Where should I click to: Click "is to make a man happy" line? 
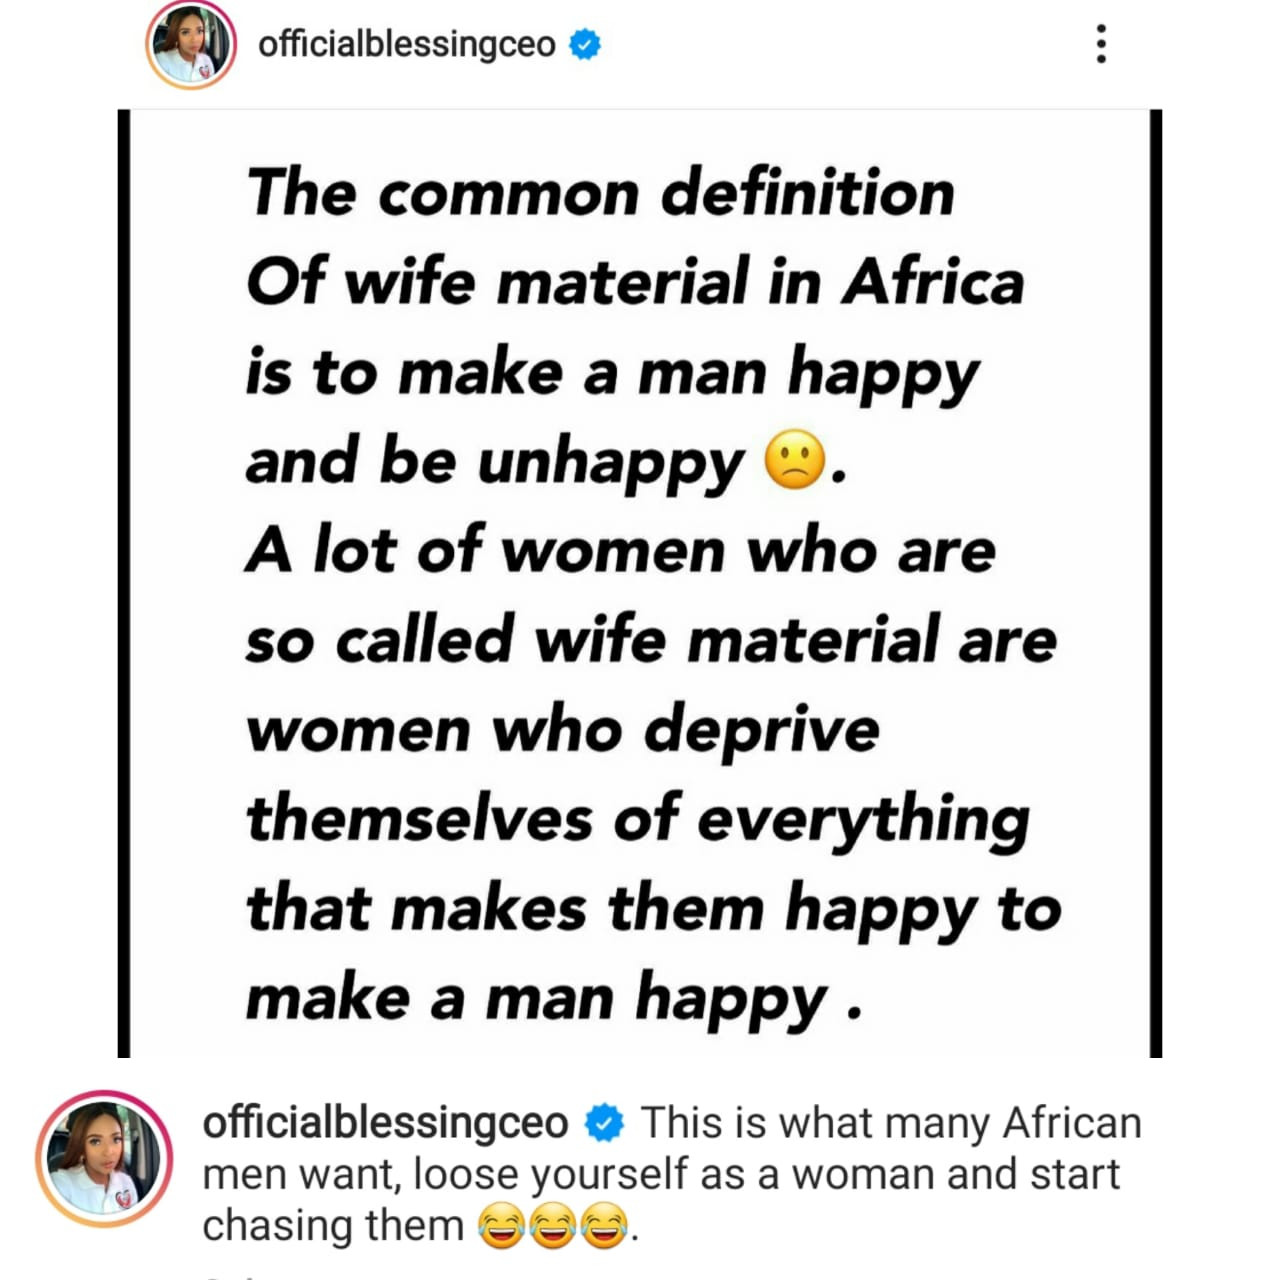coord(612,372)
